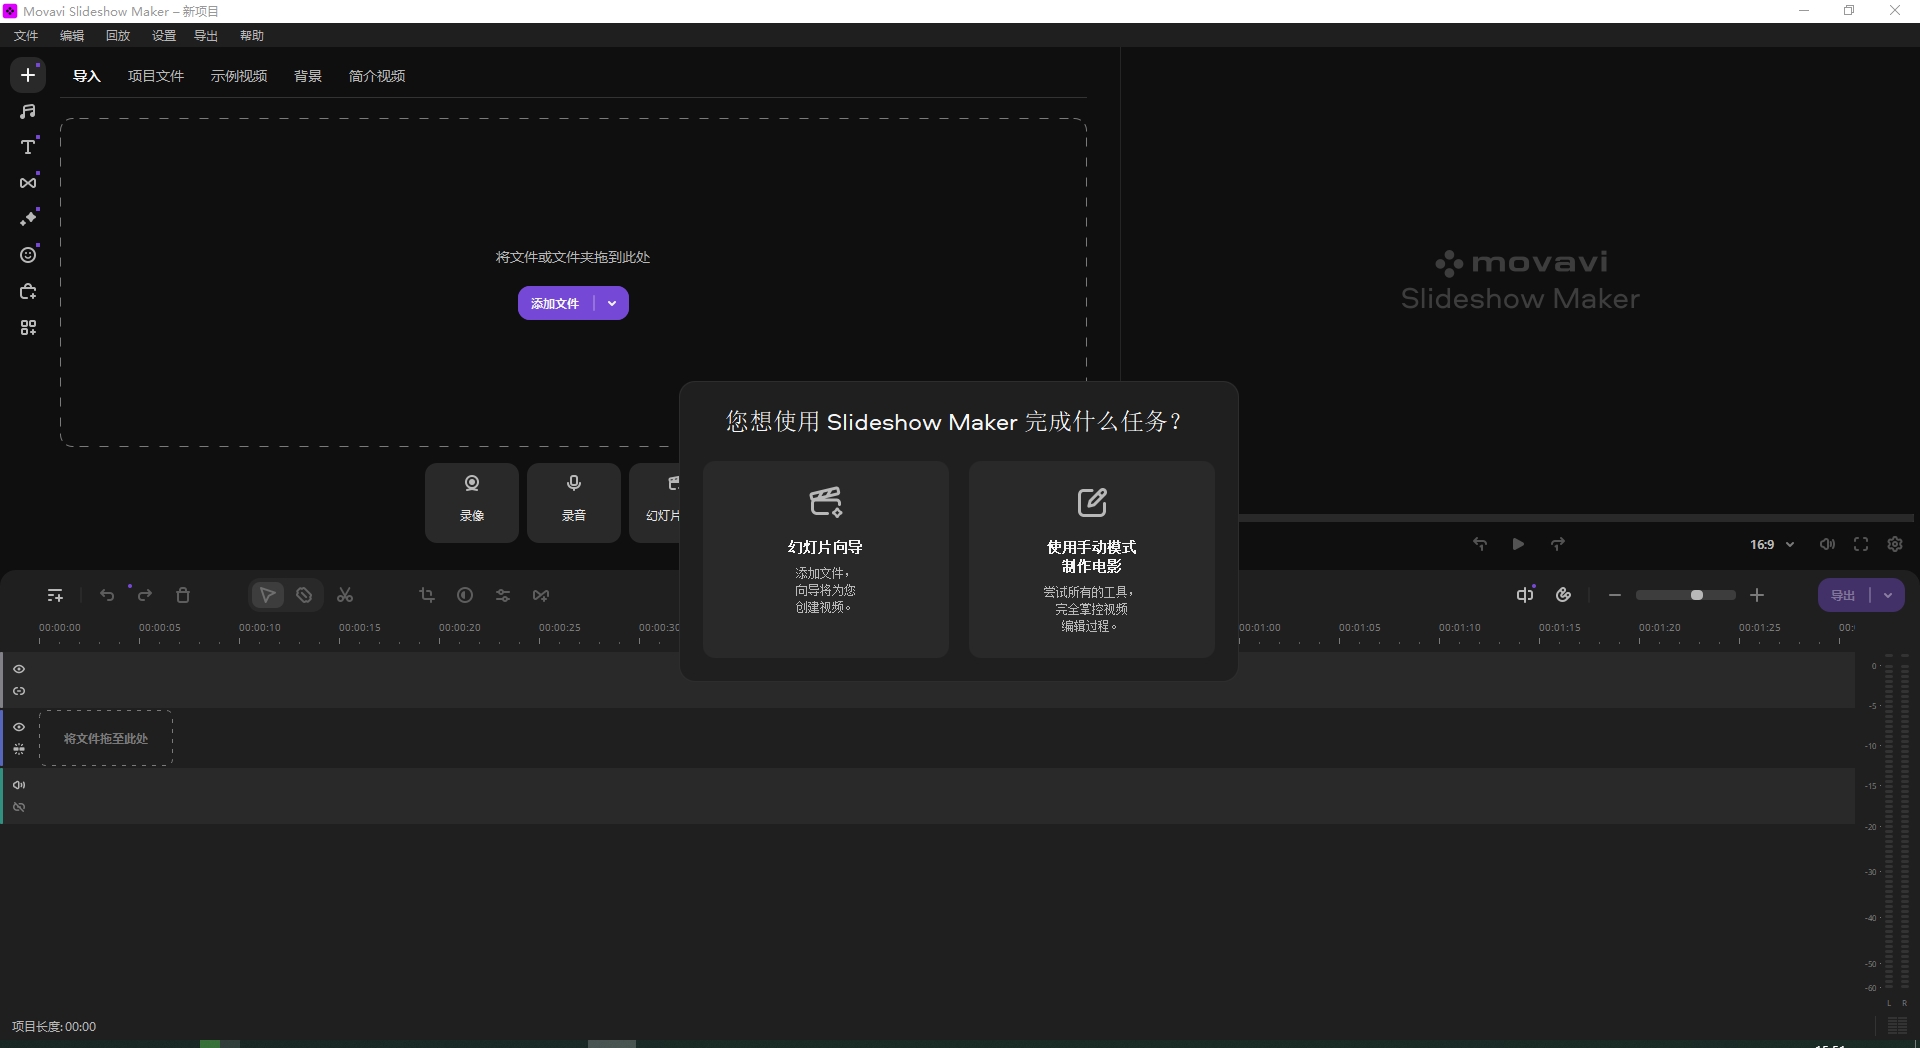Click timeline ruler at 00:00:10

pyautogui.click(x=260, y=628)
